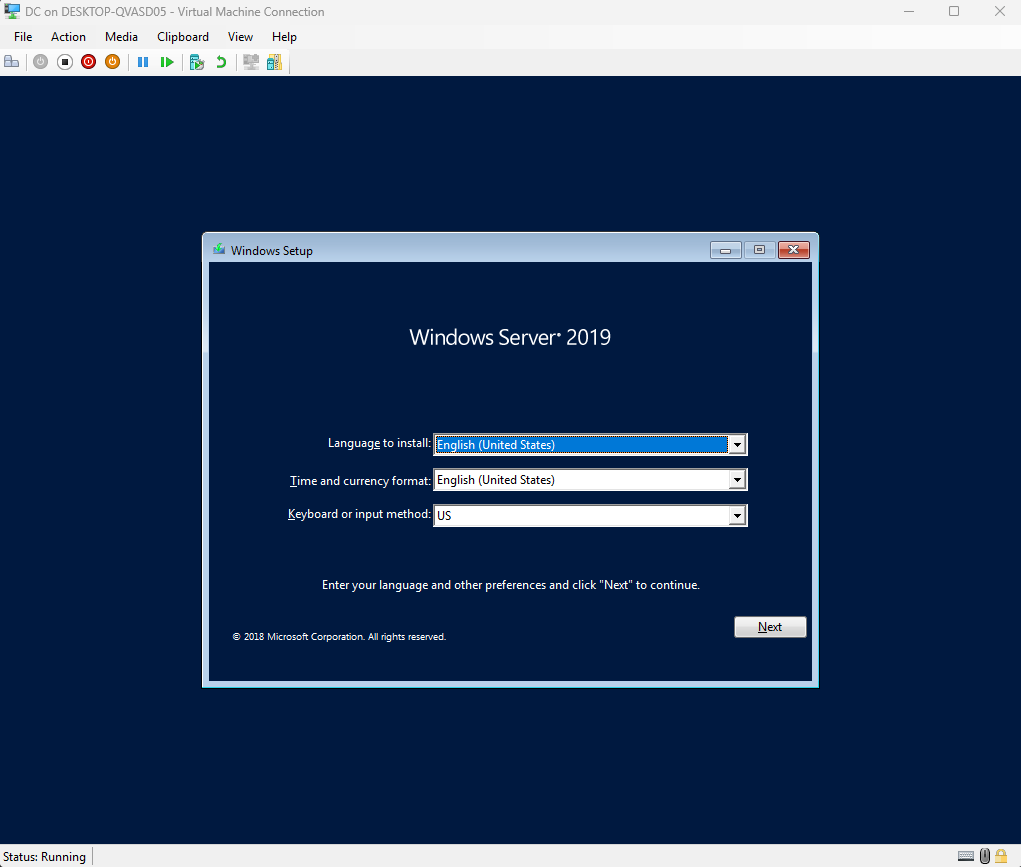Create a checkpoint of the VM

pyautogui.click(x=197, y=61)
